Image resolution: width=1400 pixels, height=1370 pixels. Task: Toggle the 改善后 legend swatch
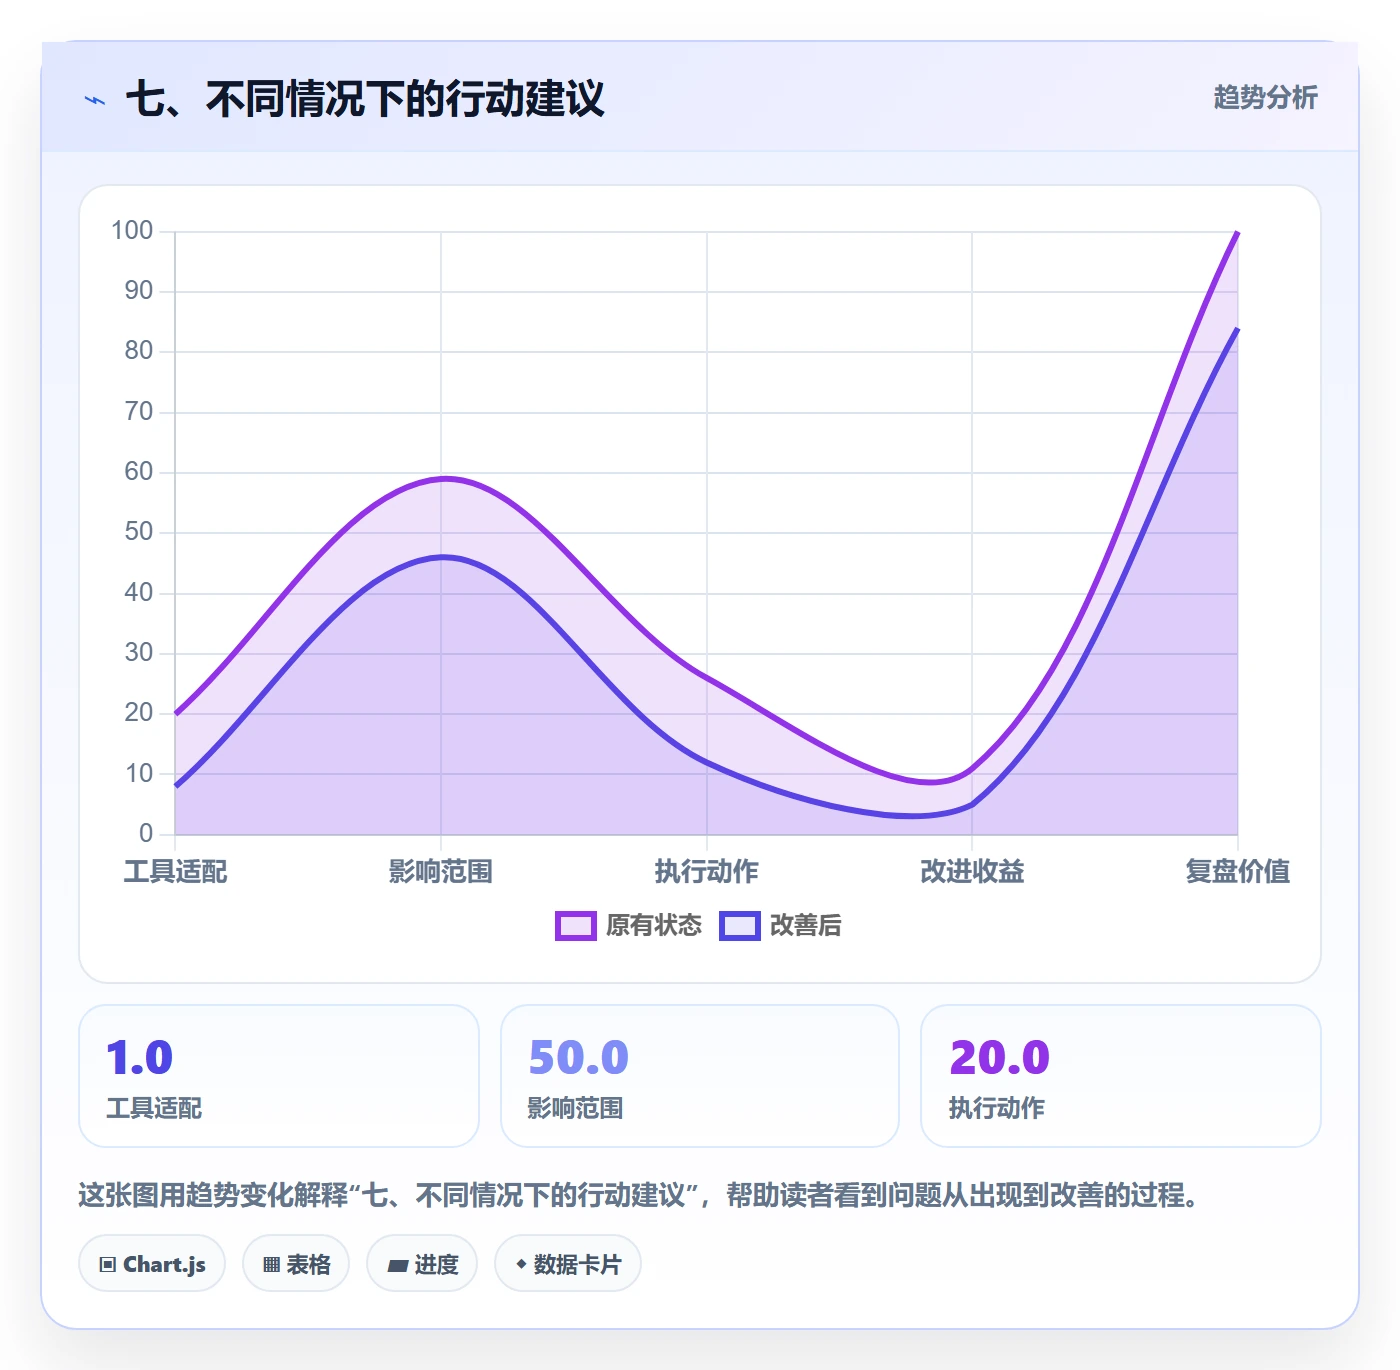(740, 926)
